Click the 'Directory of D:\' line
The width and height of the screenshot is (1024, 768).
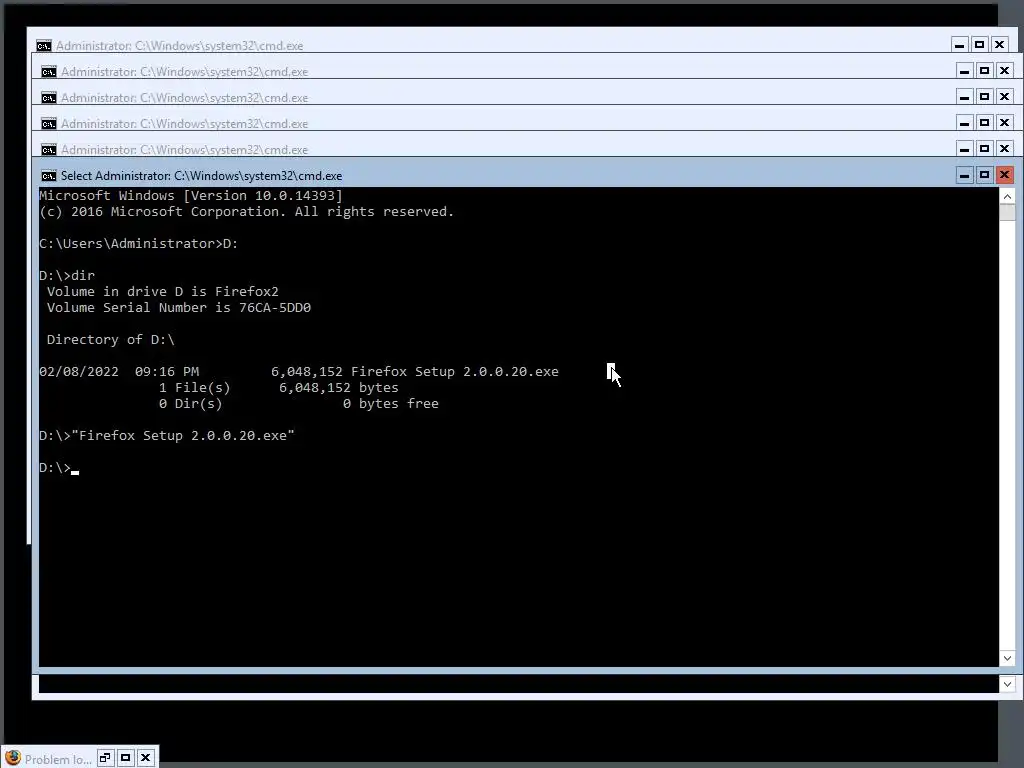(111, 340)
